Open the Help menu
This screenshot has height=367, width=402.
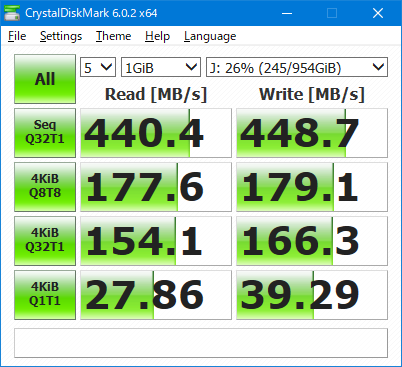pos(157,36)
